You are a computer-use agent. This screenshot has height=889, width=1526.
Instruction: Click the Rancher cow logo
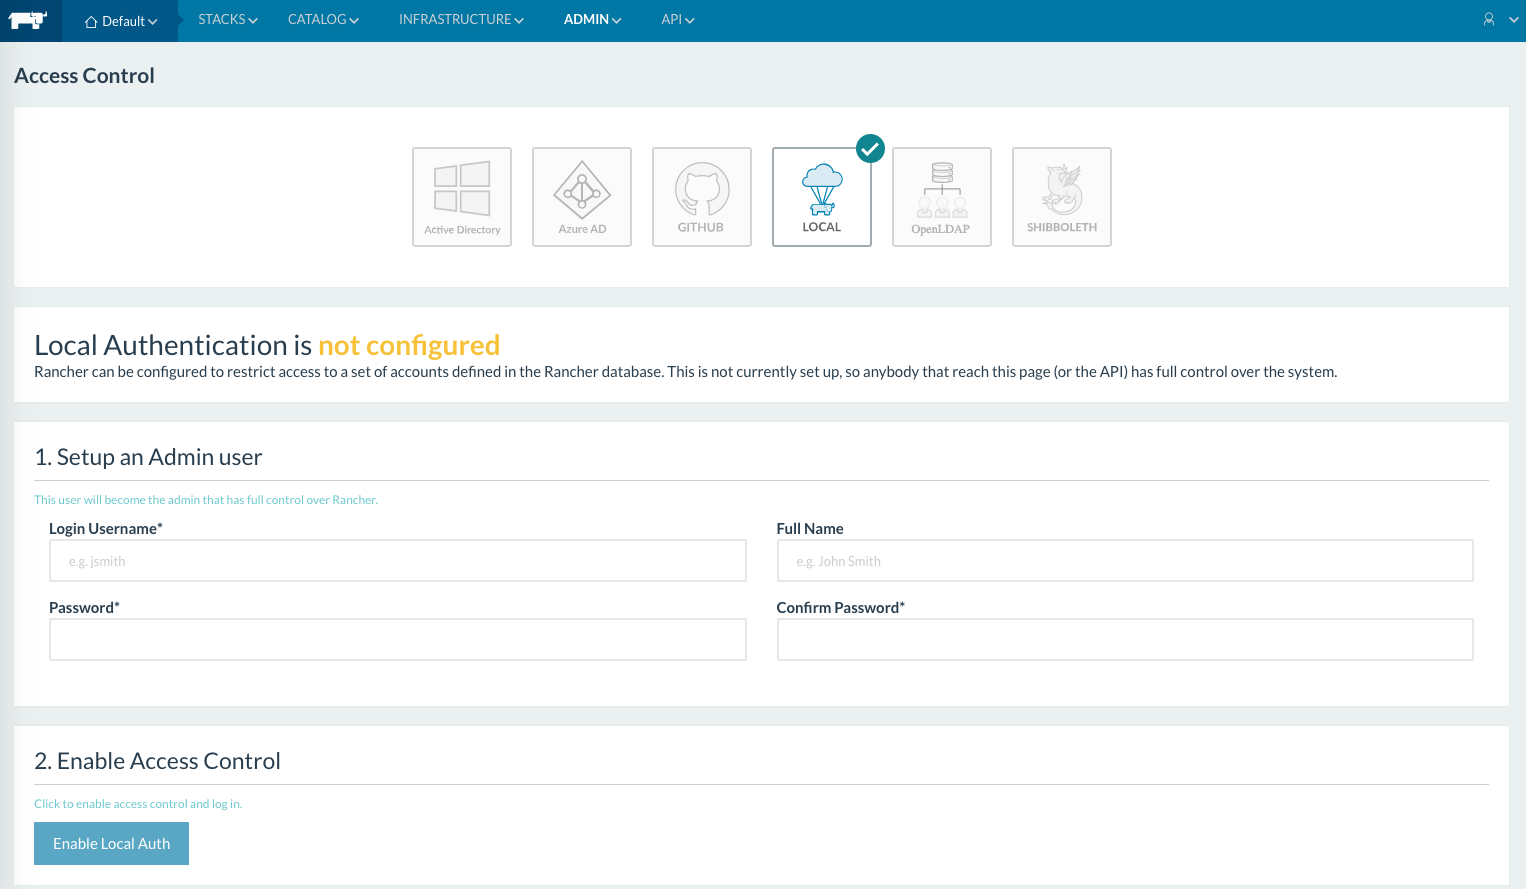pyautogui.click(x=28, y=20)
